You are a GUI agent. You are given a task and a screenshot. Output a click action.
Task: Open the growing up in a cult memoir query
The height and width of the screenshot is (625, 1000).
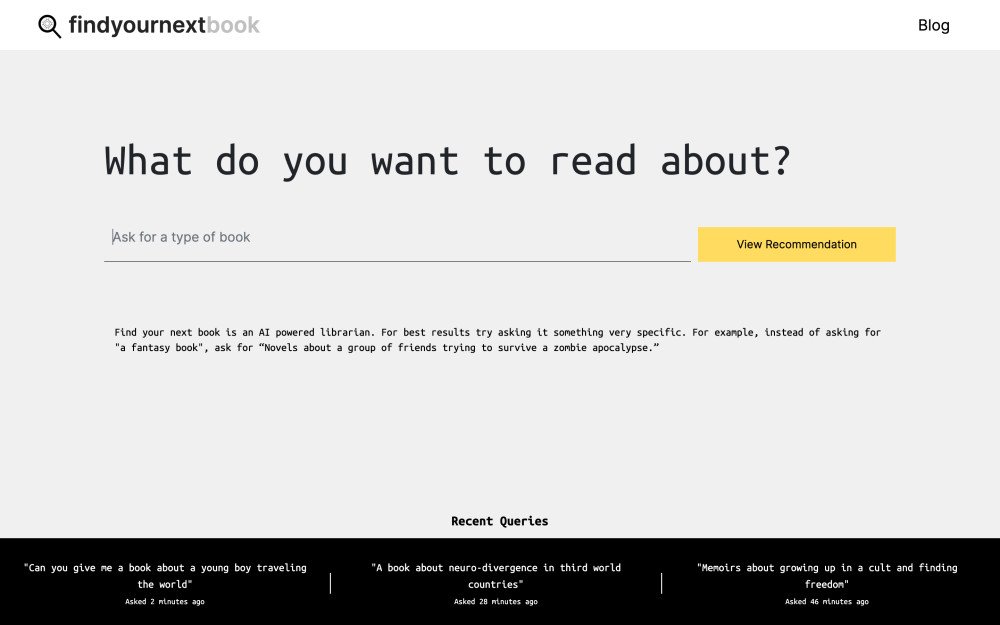(827, 575)
